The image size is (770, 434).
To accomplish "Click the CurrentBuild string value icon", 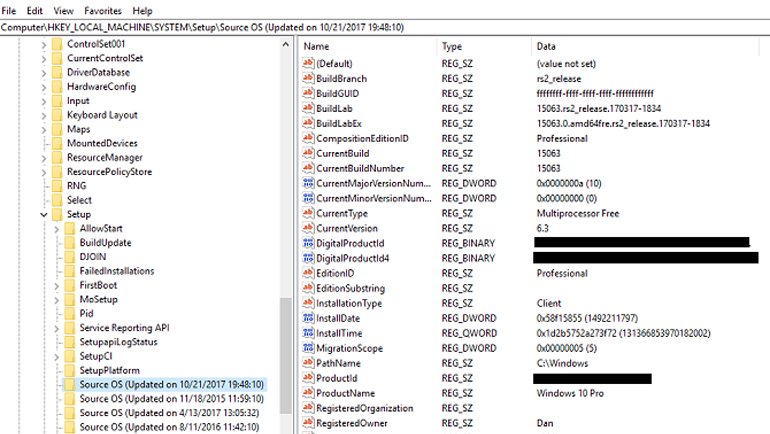I will [308, 153].
